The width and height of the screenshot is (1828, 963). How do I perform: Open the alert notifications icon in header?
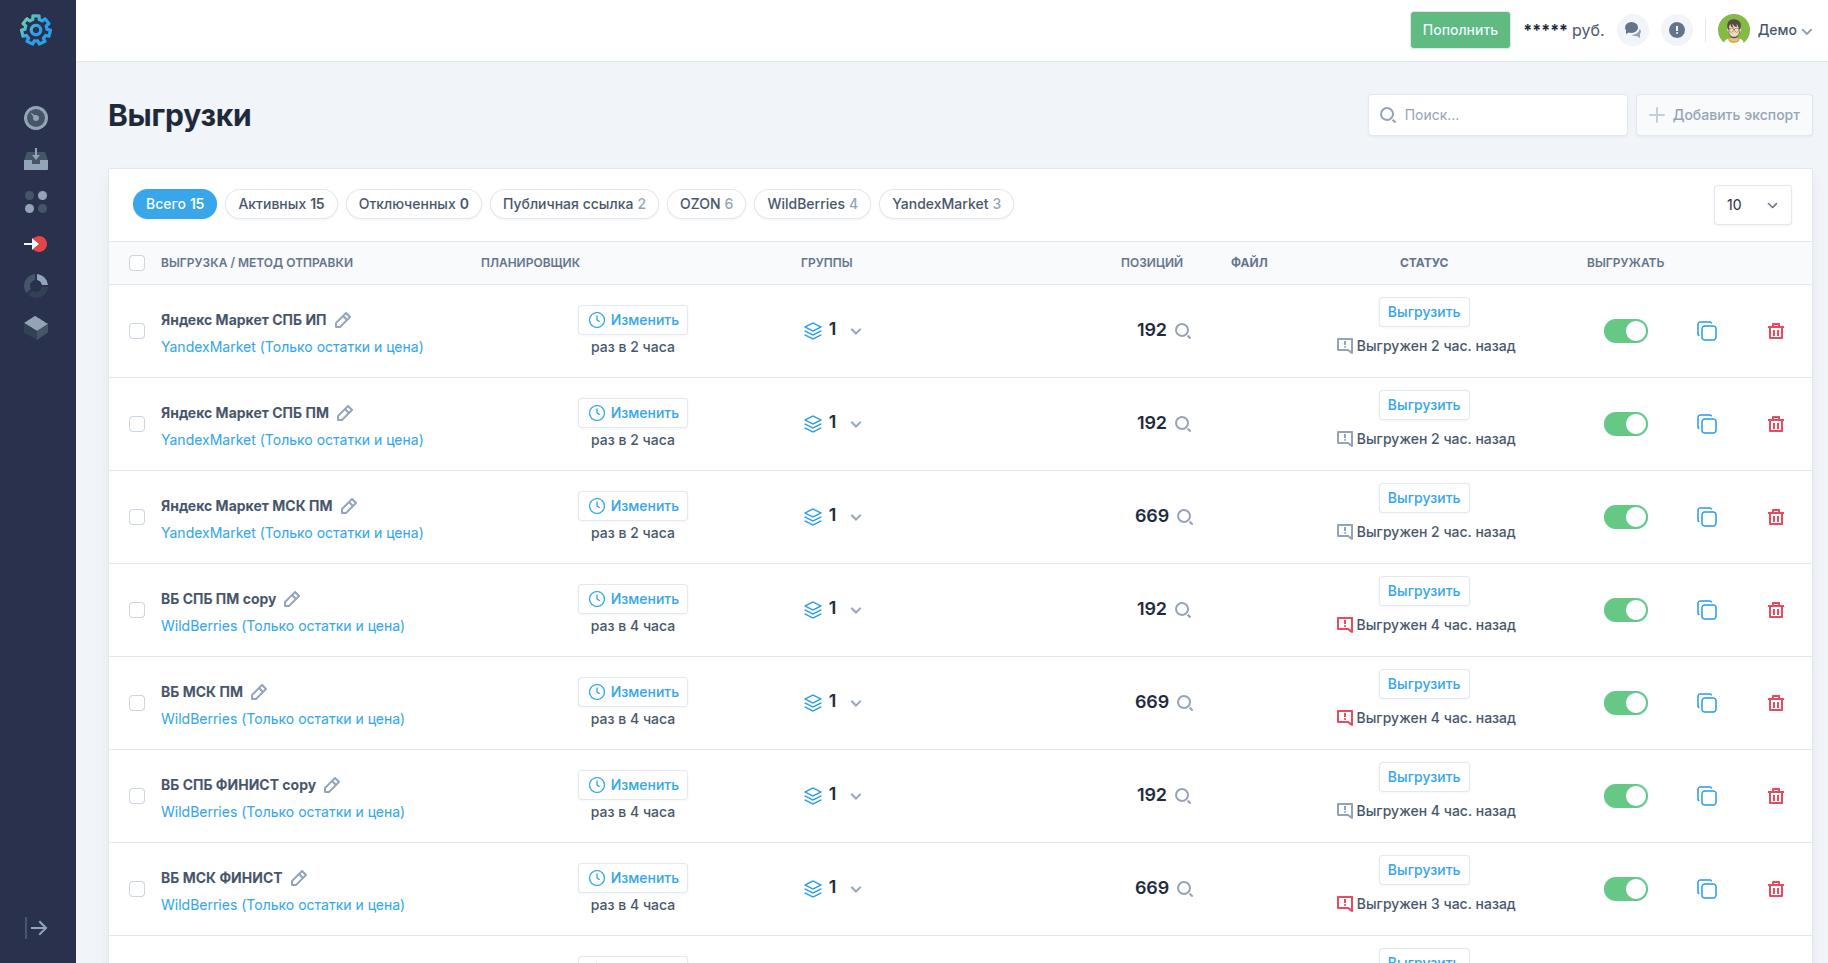coord(1677,30)
